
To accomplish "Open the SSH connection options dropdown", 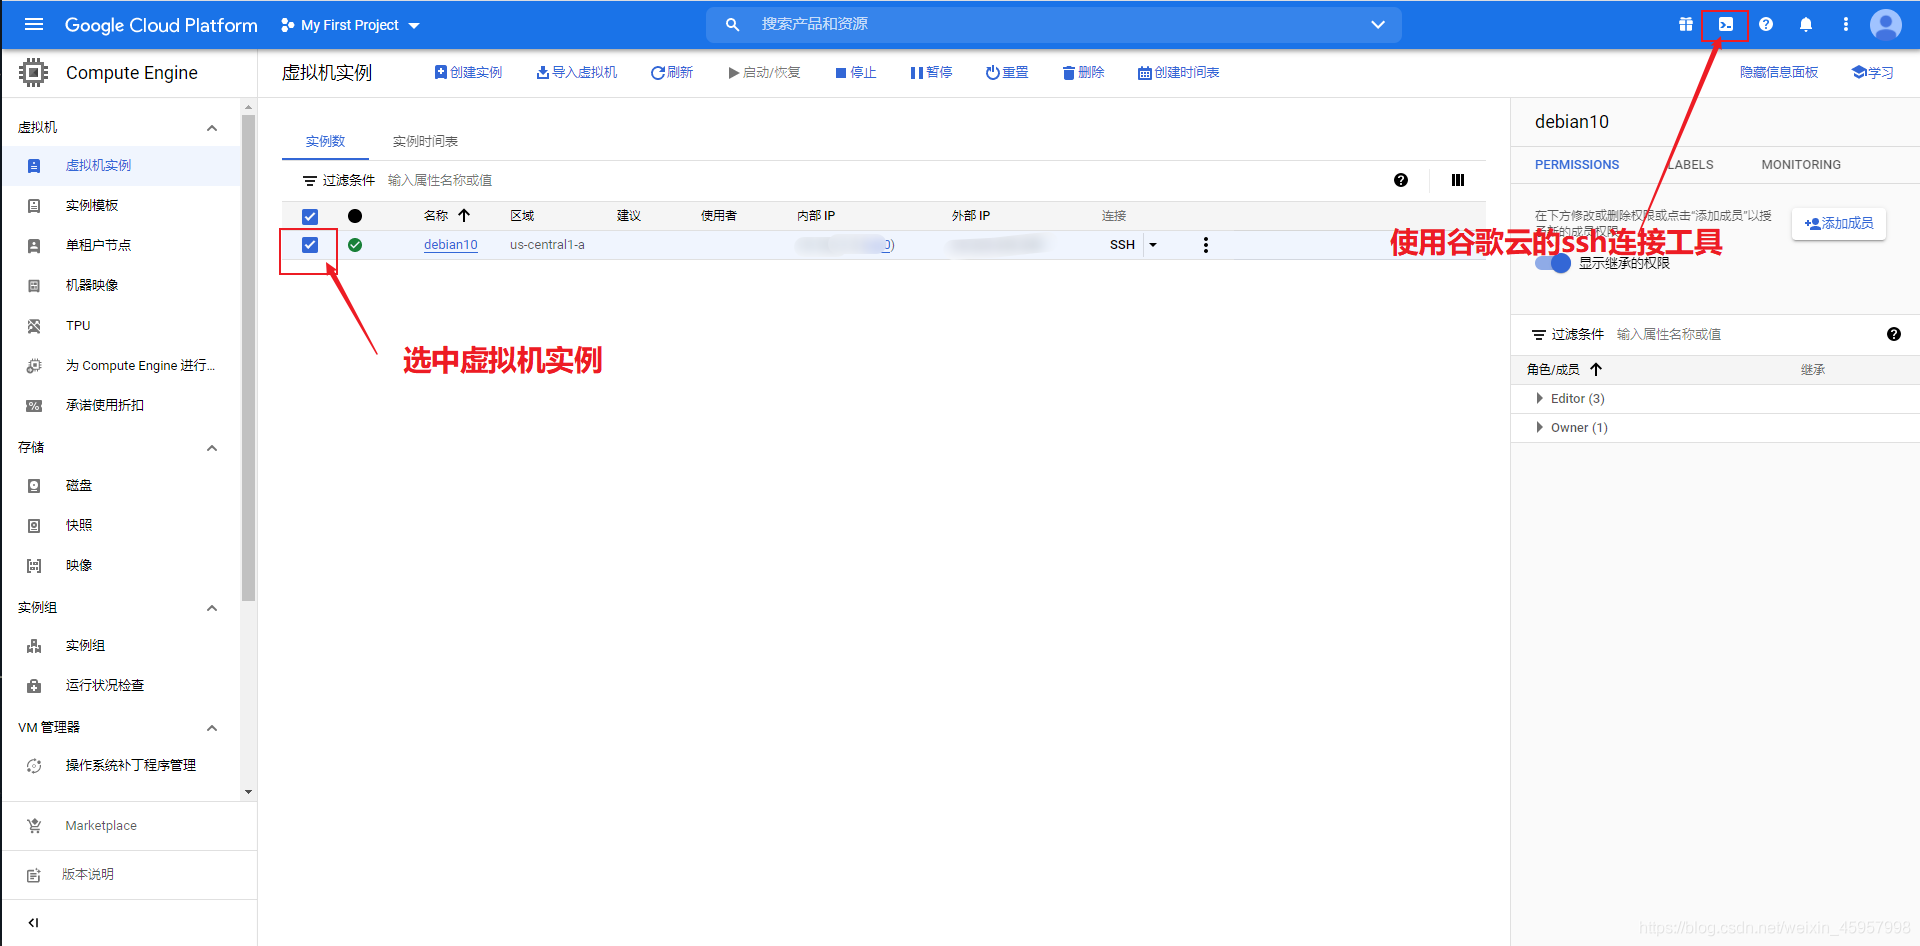I will (x=1153, y=245).
